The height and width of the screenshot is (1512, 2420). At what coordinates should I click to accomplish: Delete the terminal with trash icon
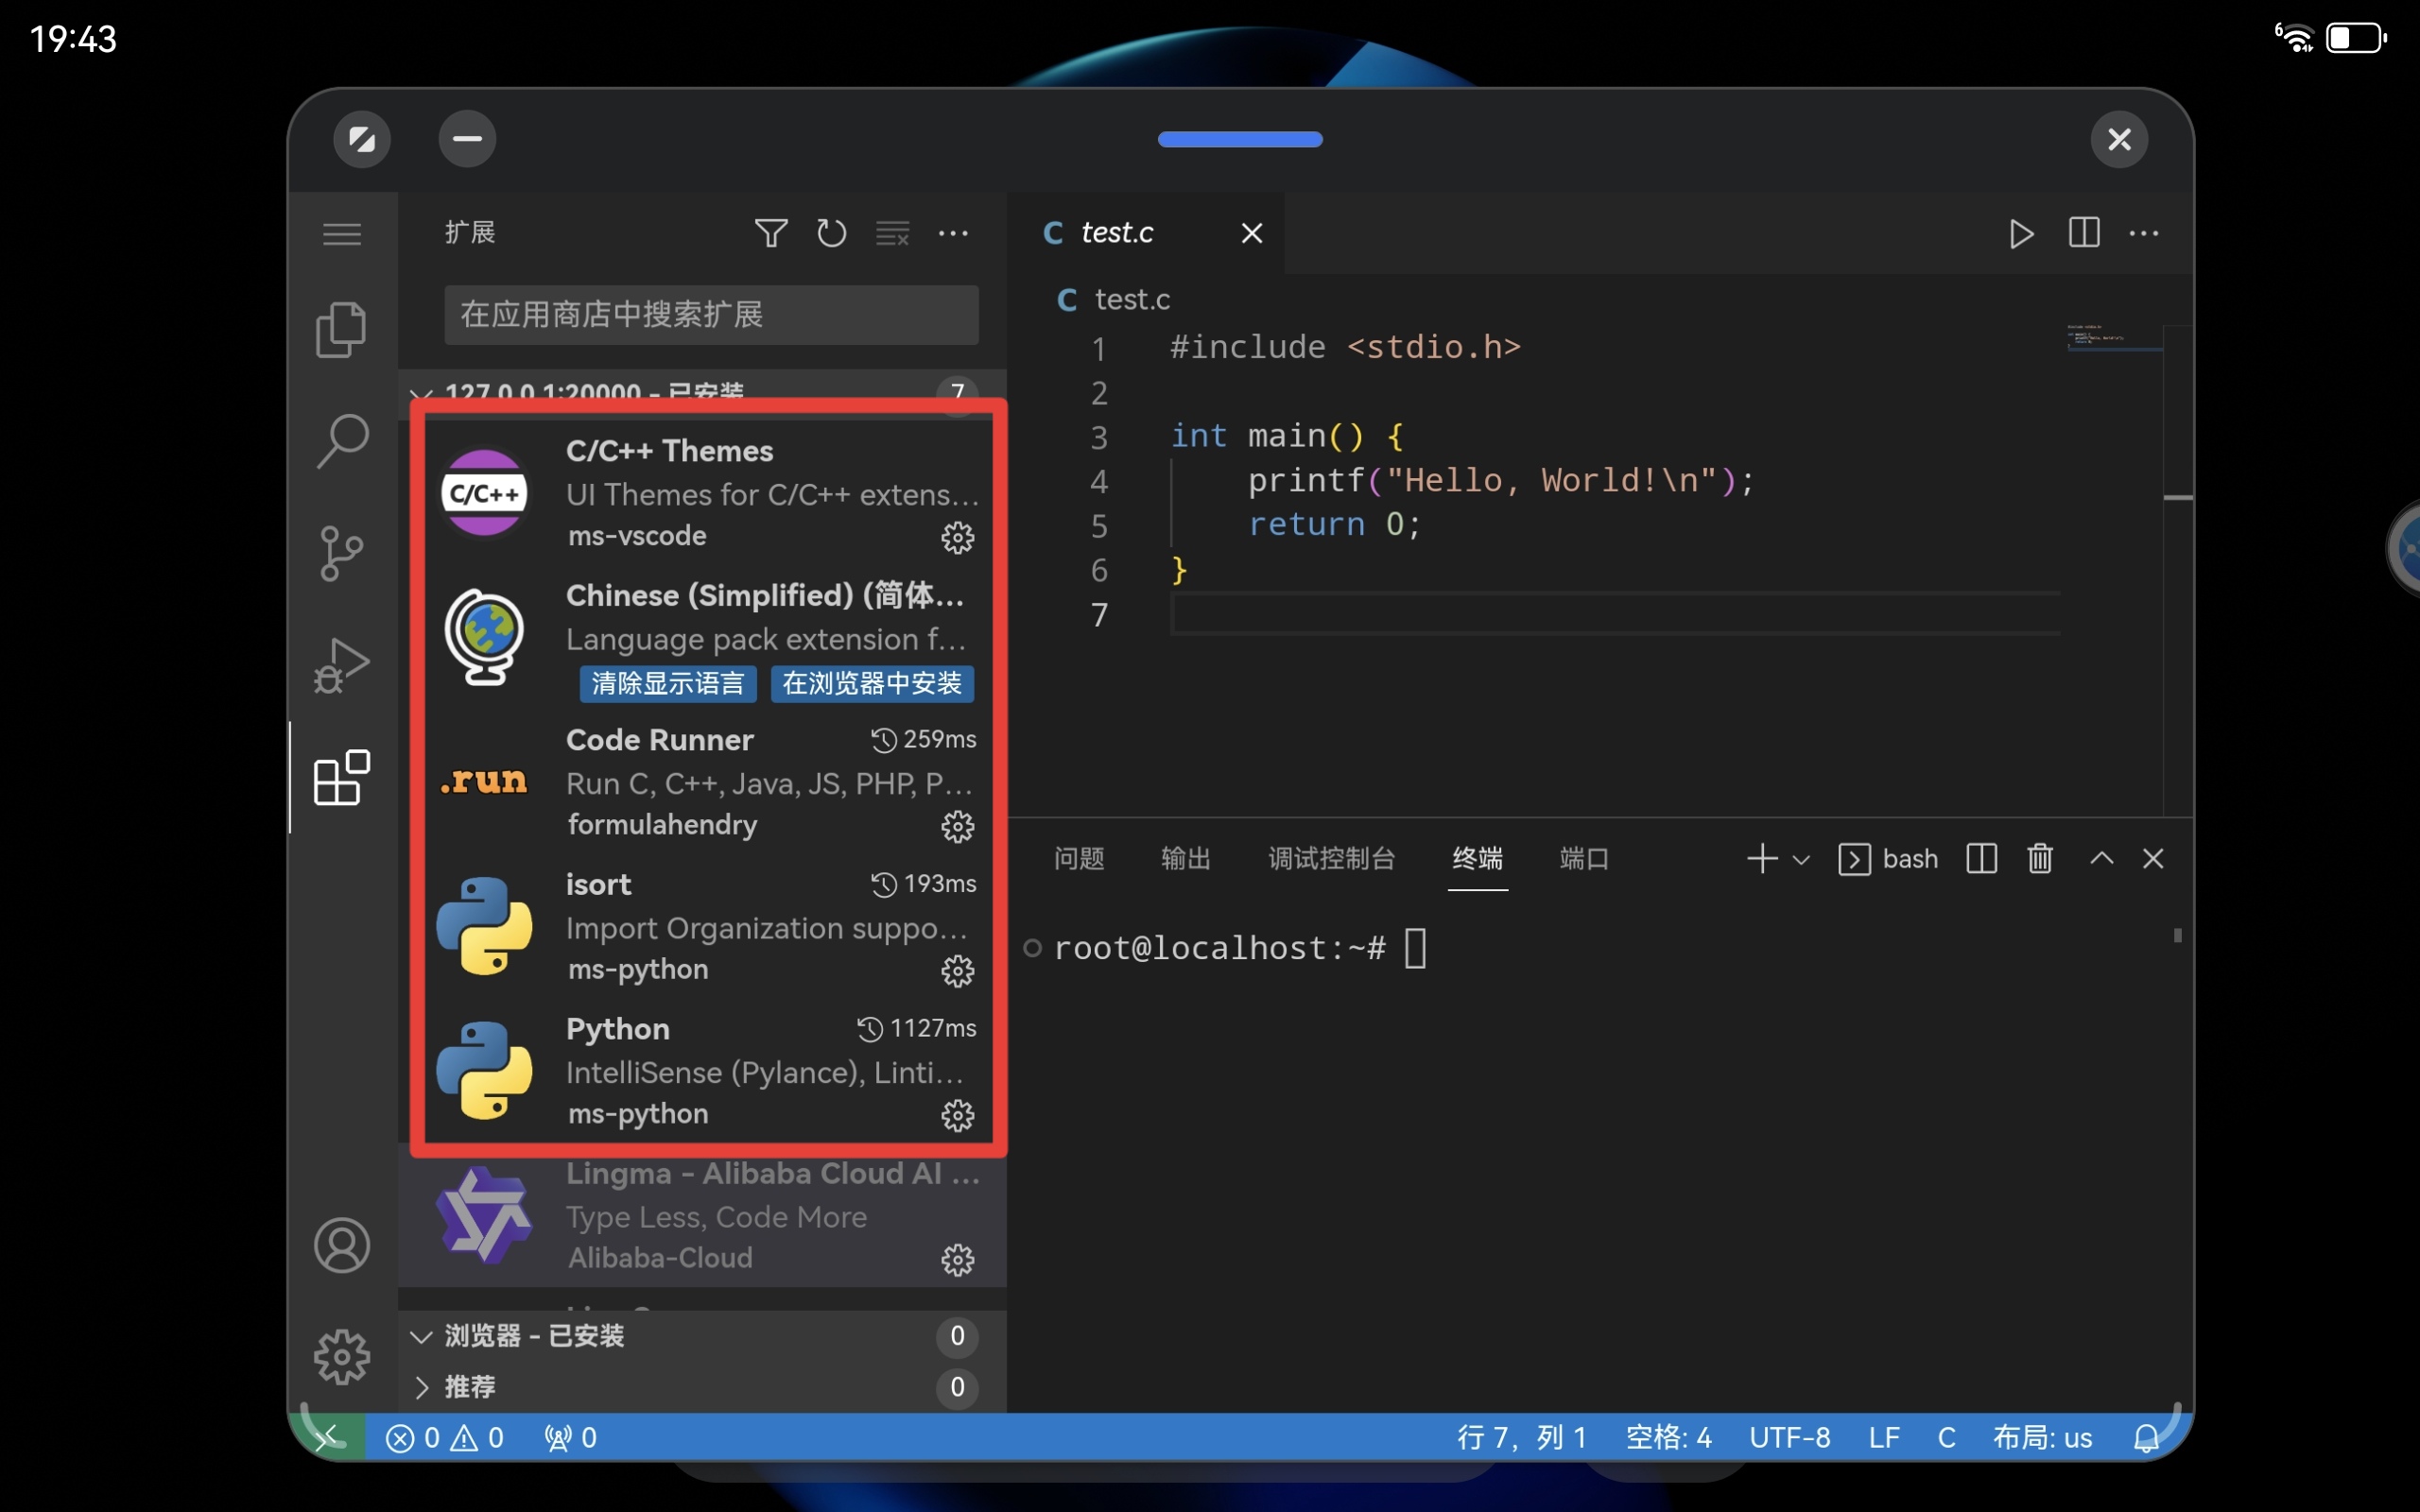coord(2040,859)
